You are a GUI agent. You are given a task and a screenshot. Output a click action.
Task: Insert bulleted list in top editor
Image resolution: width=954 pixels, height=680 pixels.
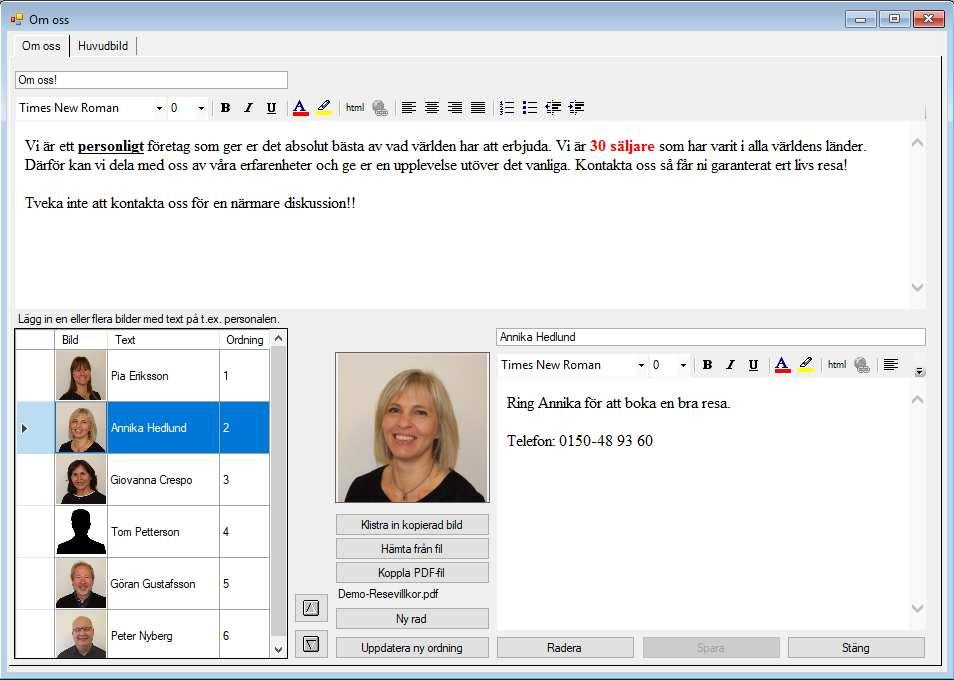pyautogui.click(x=530, y=108)
